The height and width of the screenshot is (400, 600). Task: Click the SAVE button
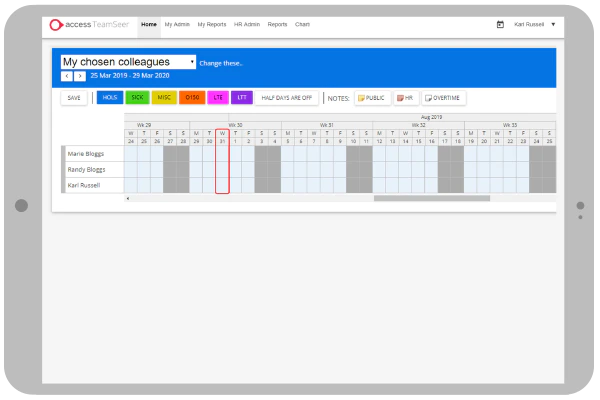(x=74, y=98)
